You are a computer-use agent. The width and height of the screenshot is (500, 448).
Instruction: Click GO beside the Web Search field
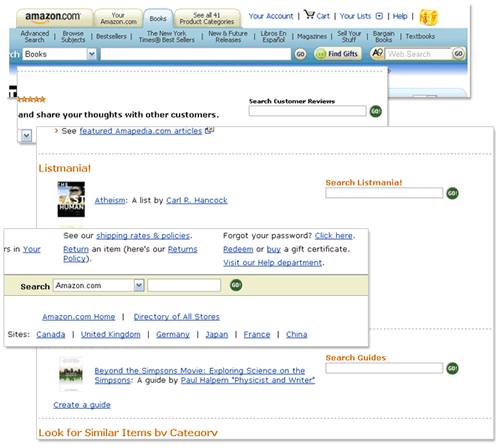click(x=458, y=54)
